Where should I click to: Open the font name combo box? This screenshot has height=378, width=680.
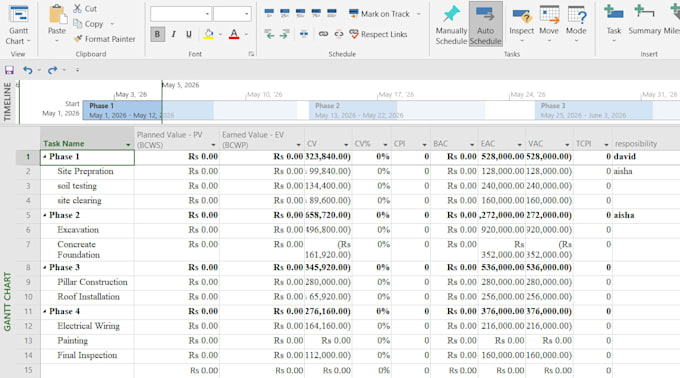pos(180,14)
